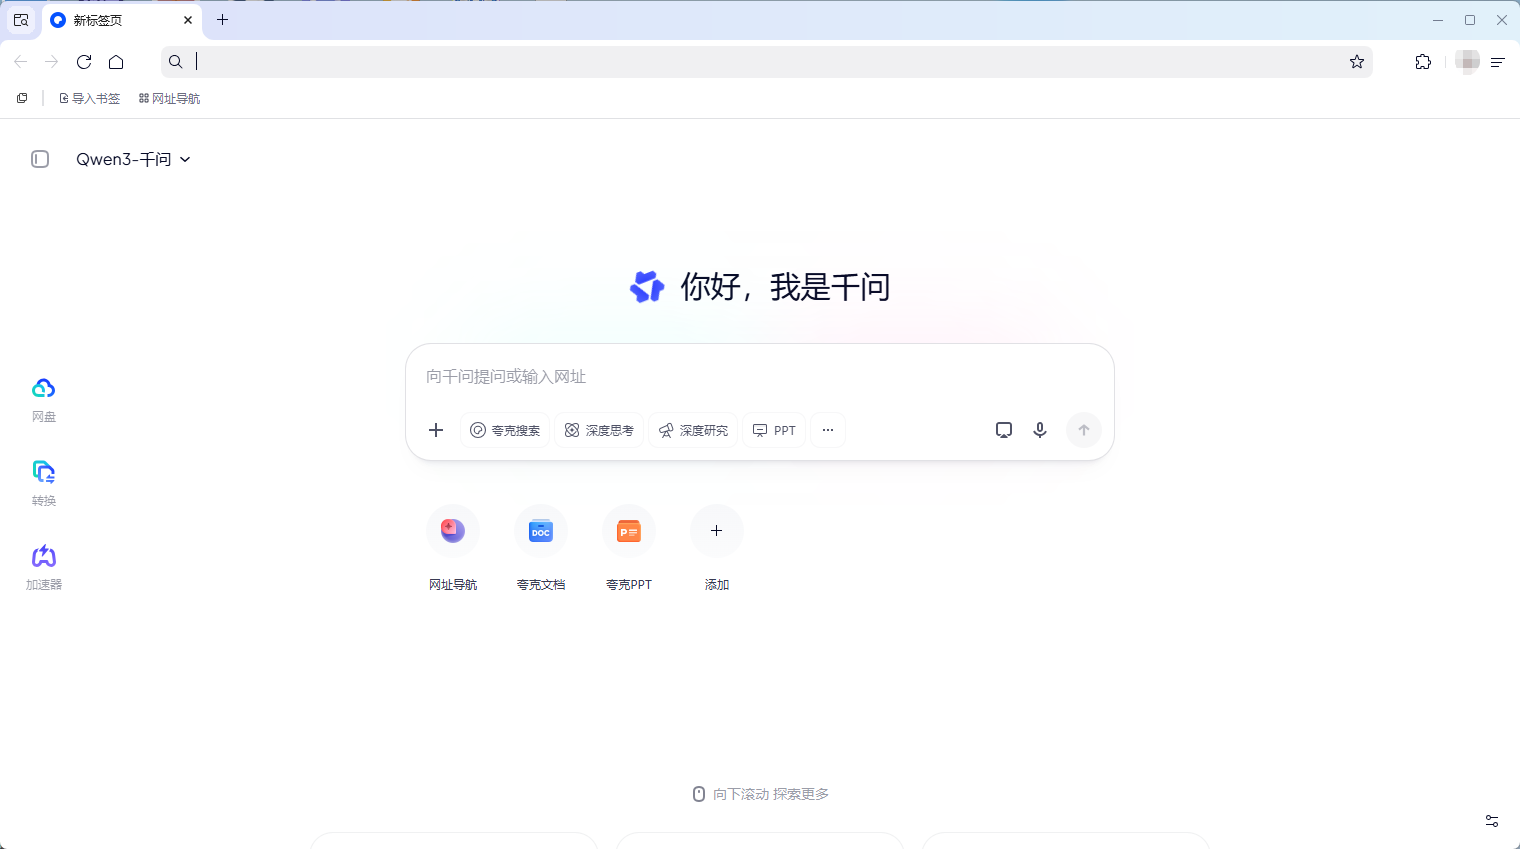The image size is (1520, 849).
Task: Go back with the left arrow
Action: tap(20, 62)
